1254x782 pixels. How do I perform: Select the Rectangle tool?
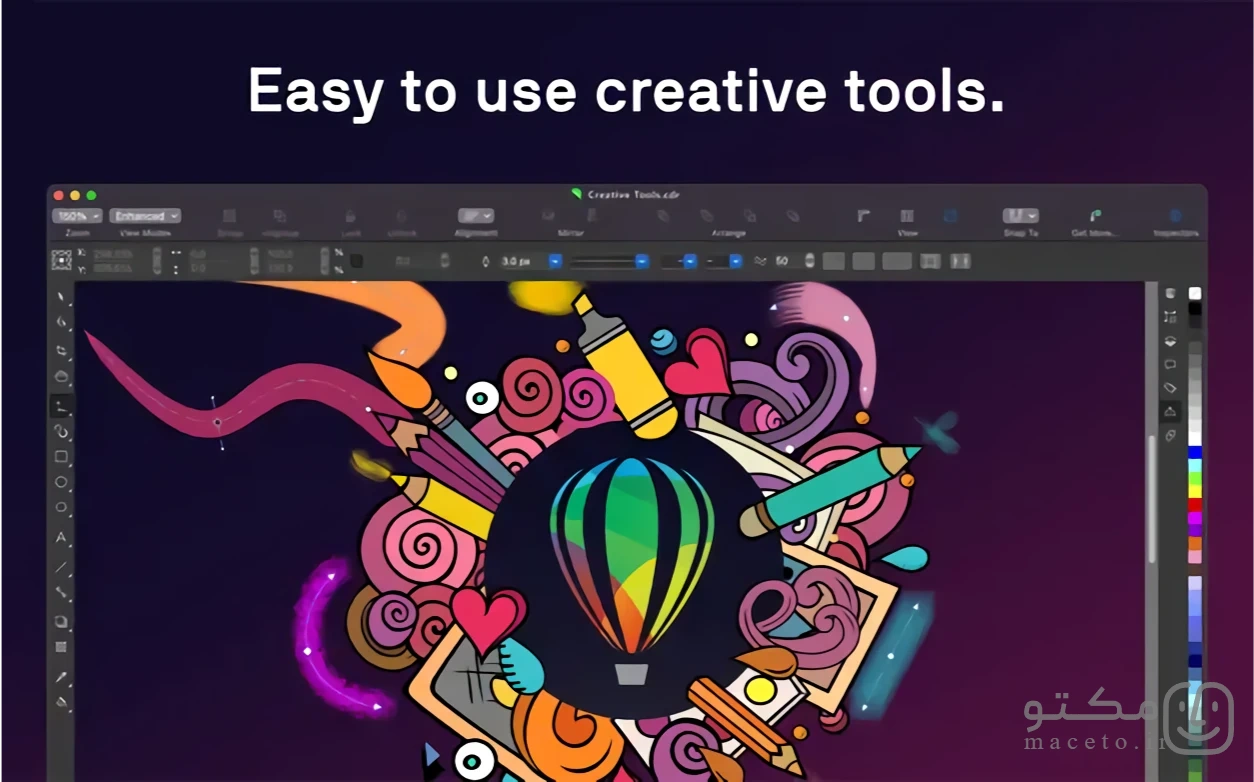point(62,457)
